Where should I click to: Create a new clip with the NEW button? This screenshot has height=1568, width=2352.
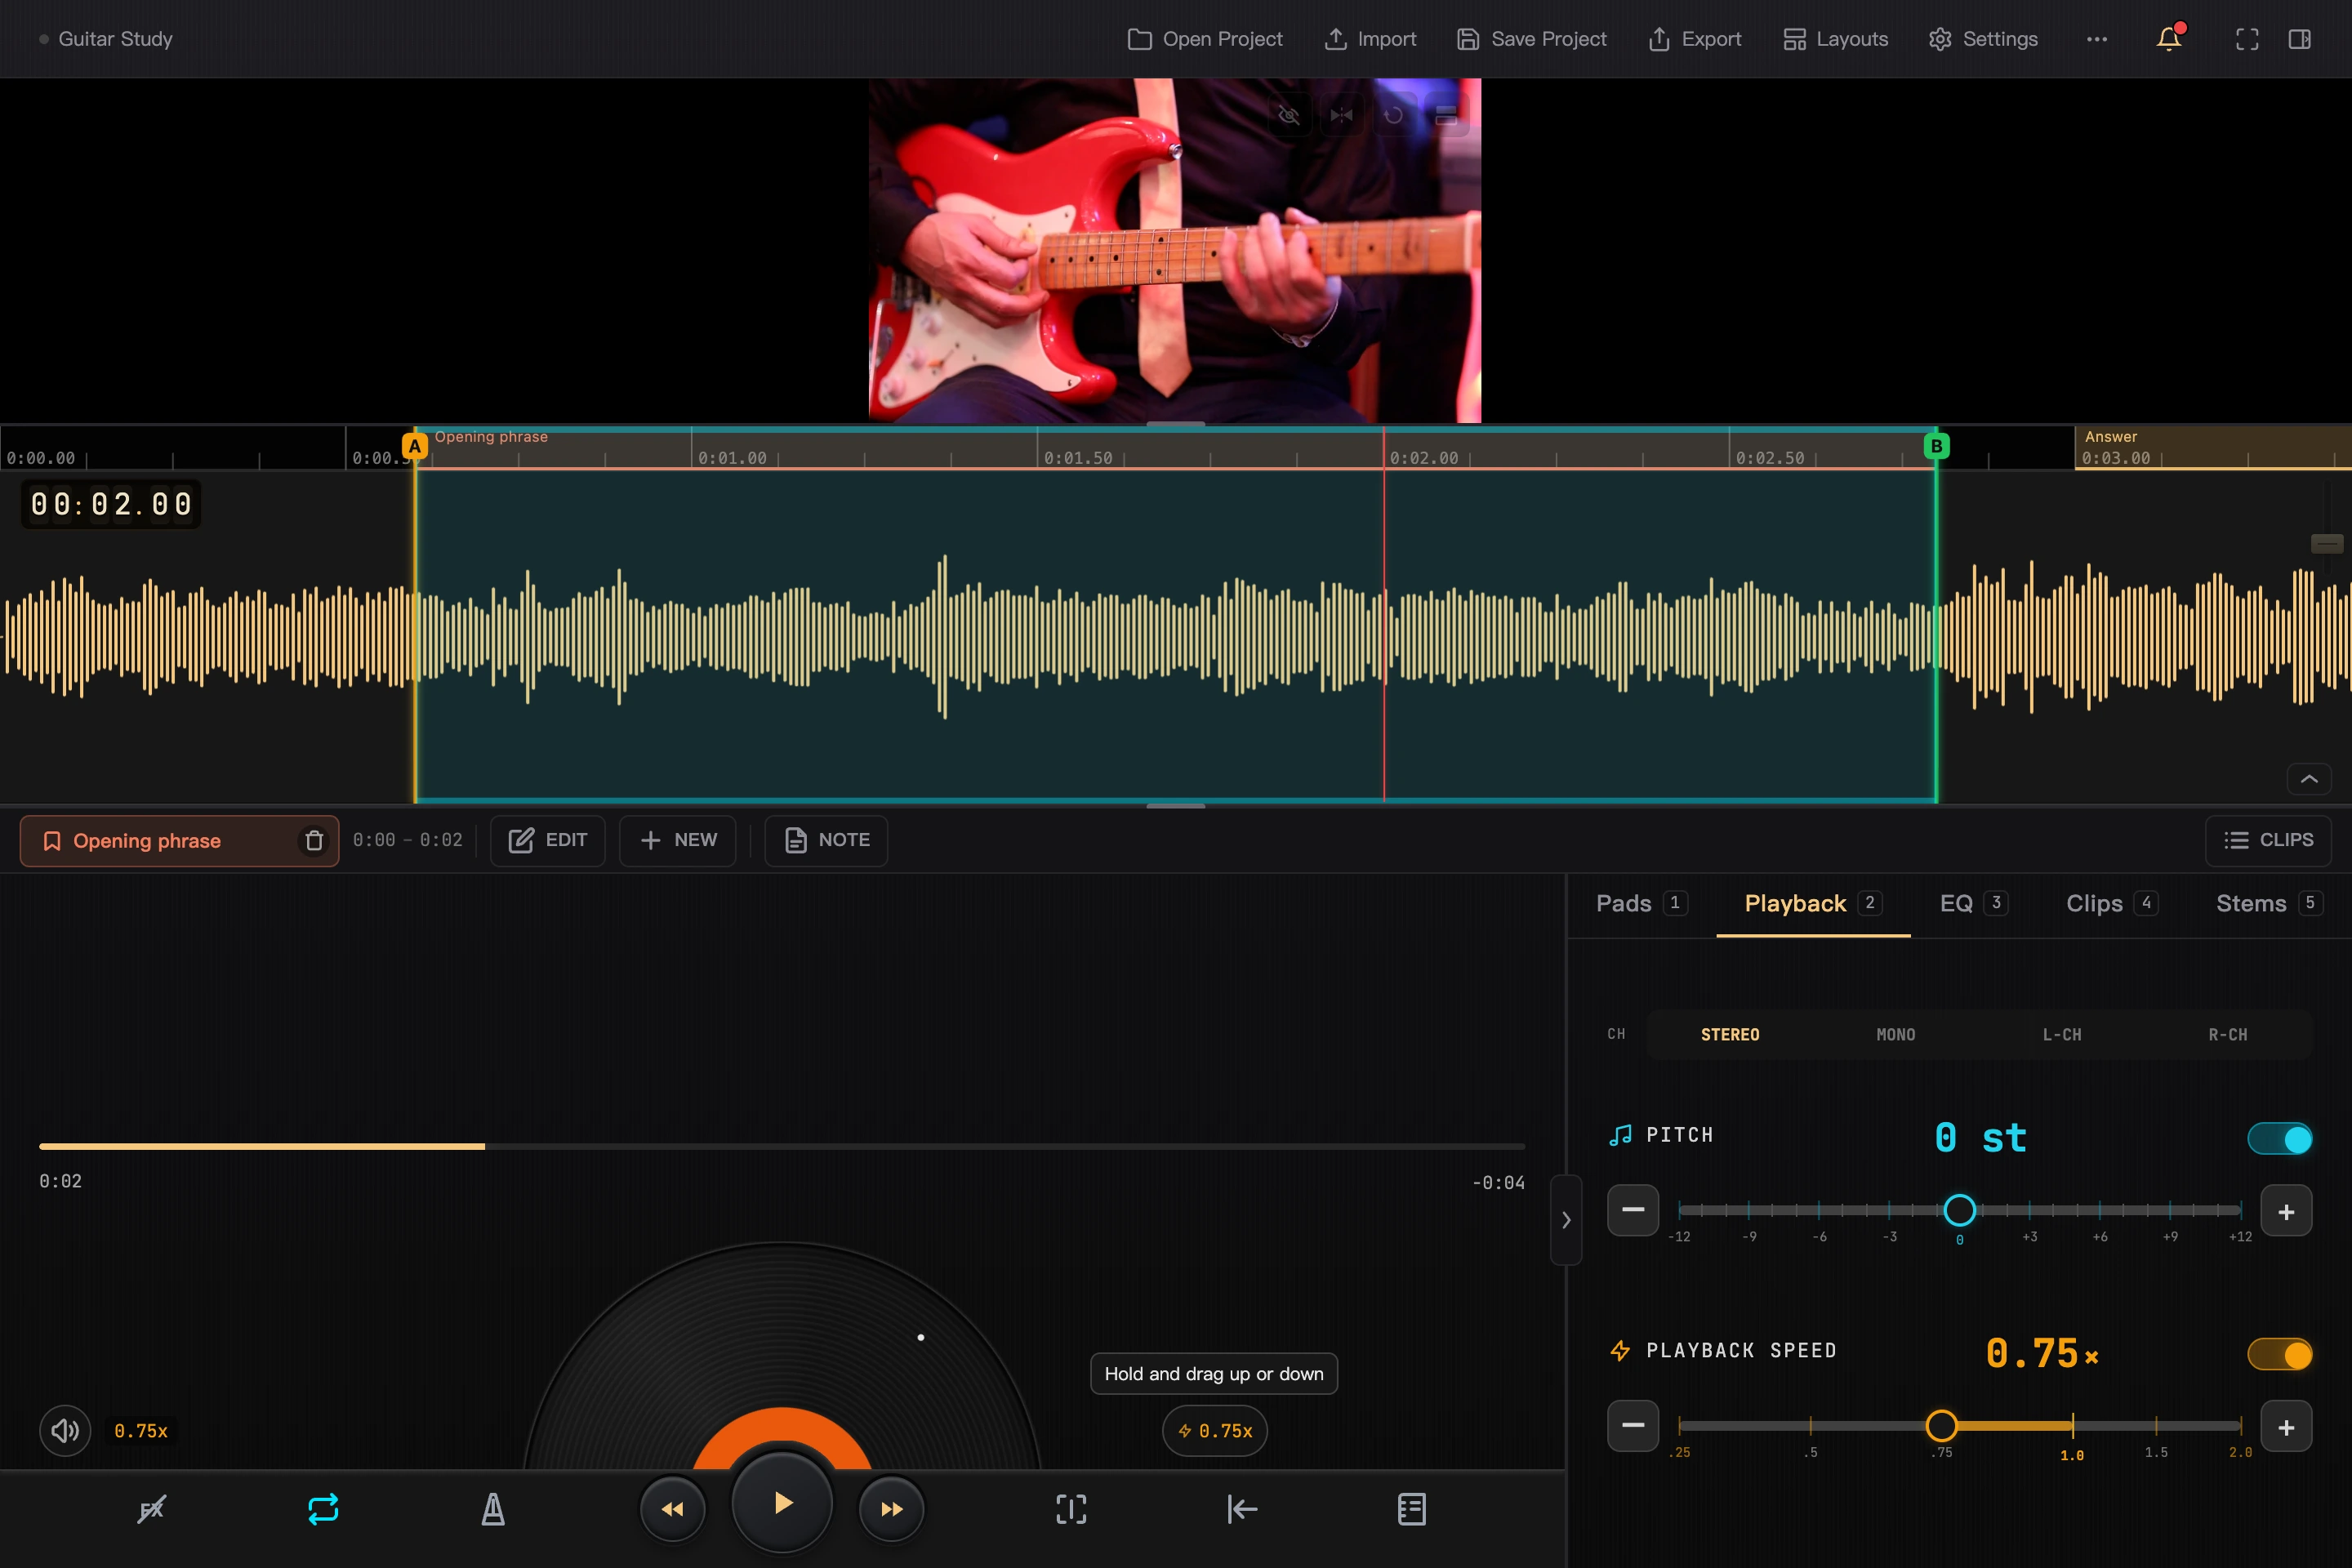678,840
